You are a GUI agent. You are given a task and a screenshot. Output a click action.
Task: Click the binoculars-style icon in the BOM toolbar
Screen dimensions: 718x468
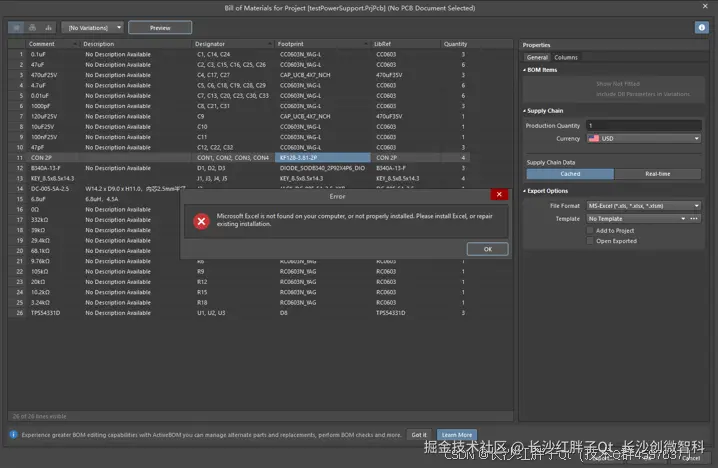pyautogui.click(x=33, y=27)
